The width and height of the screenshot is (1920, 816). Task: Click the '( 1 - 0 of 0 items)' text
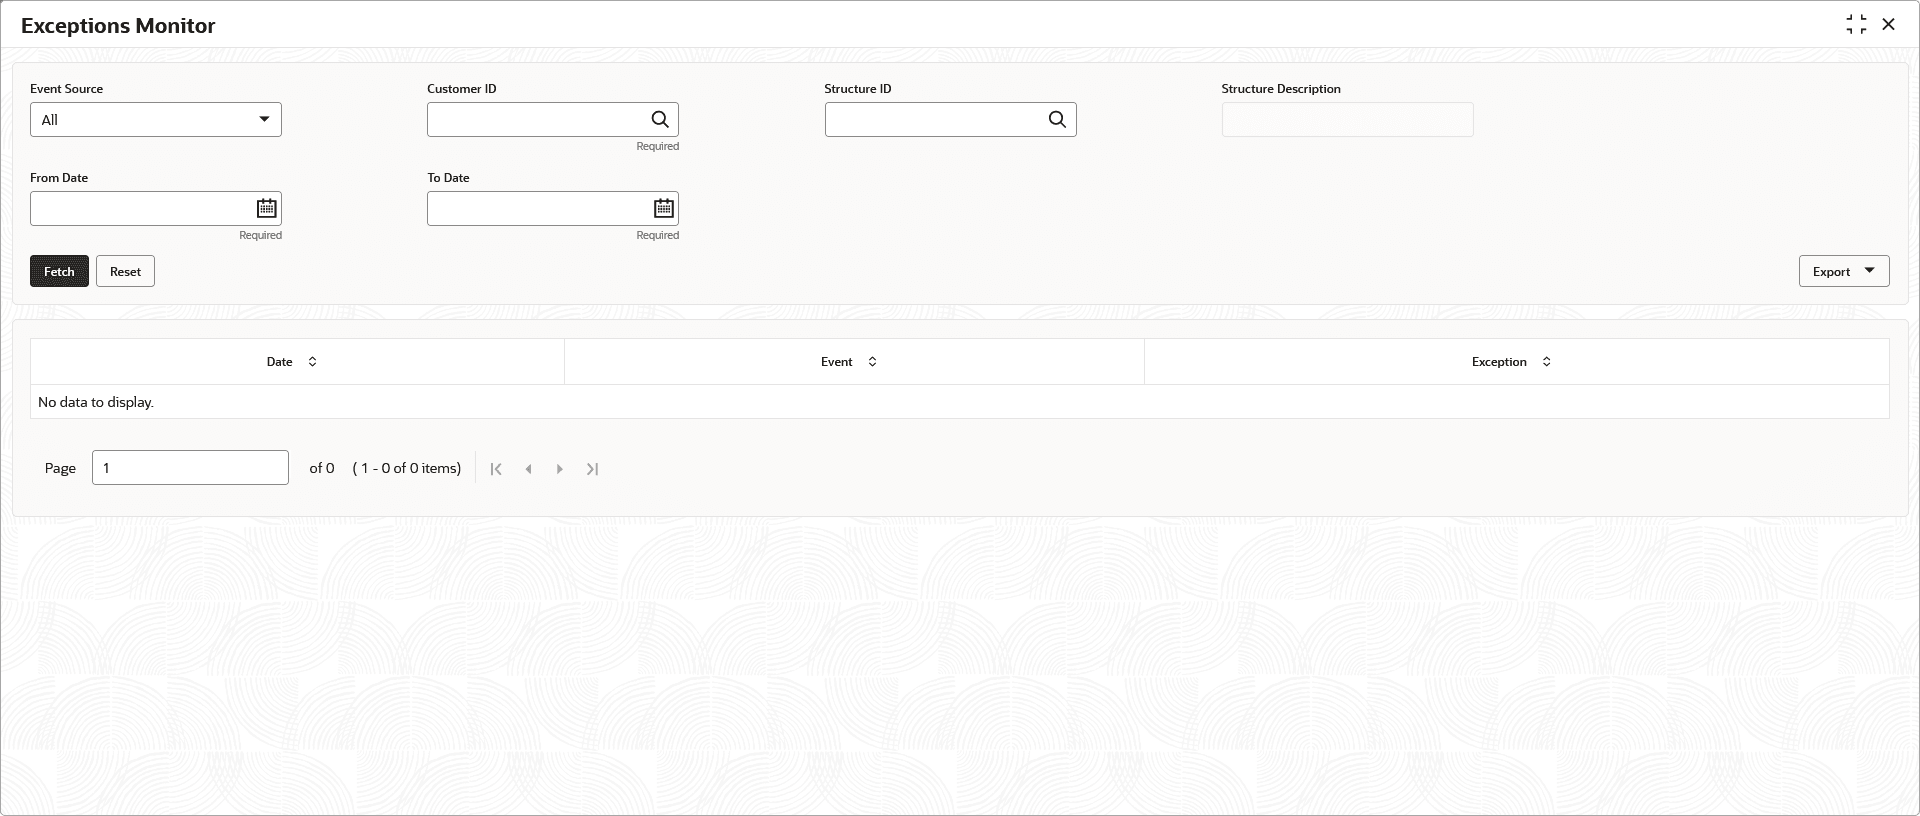pos(407,468)
